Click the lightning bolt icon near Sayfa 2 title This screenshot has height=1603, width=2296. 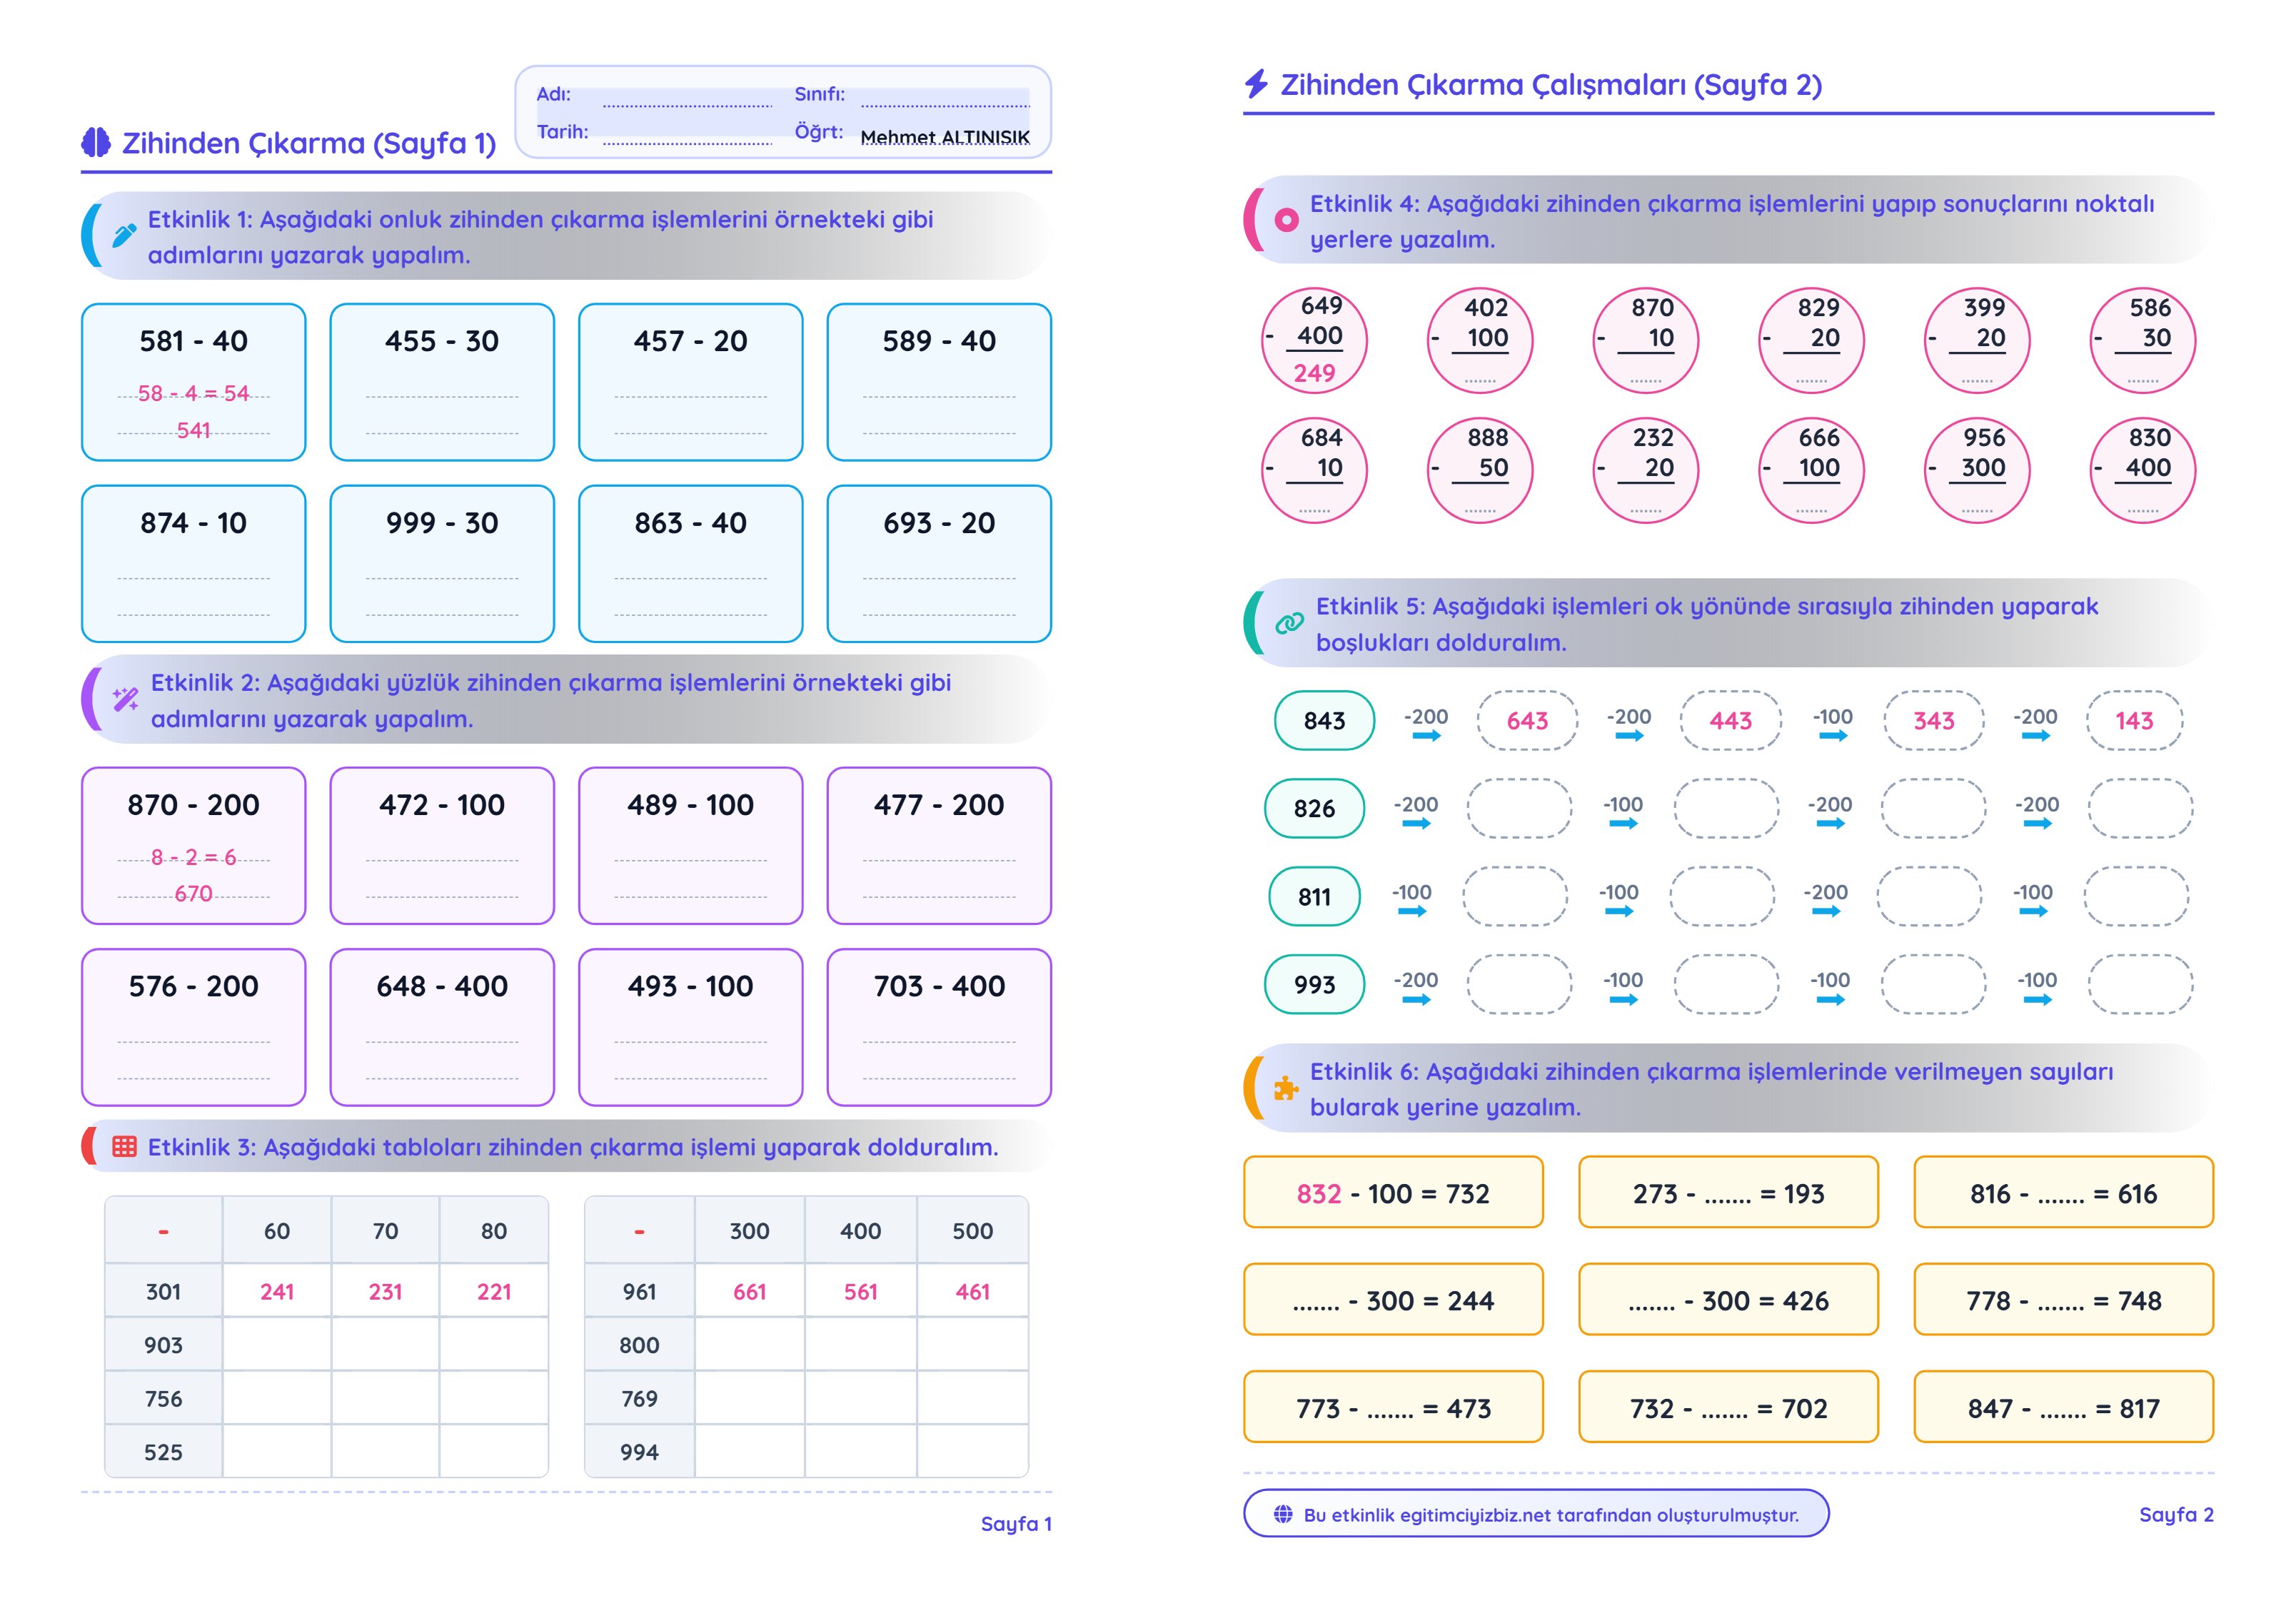(1256, 84)
